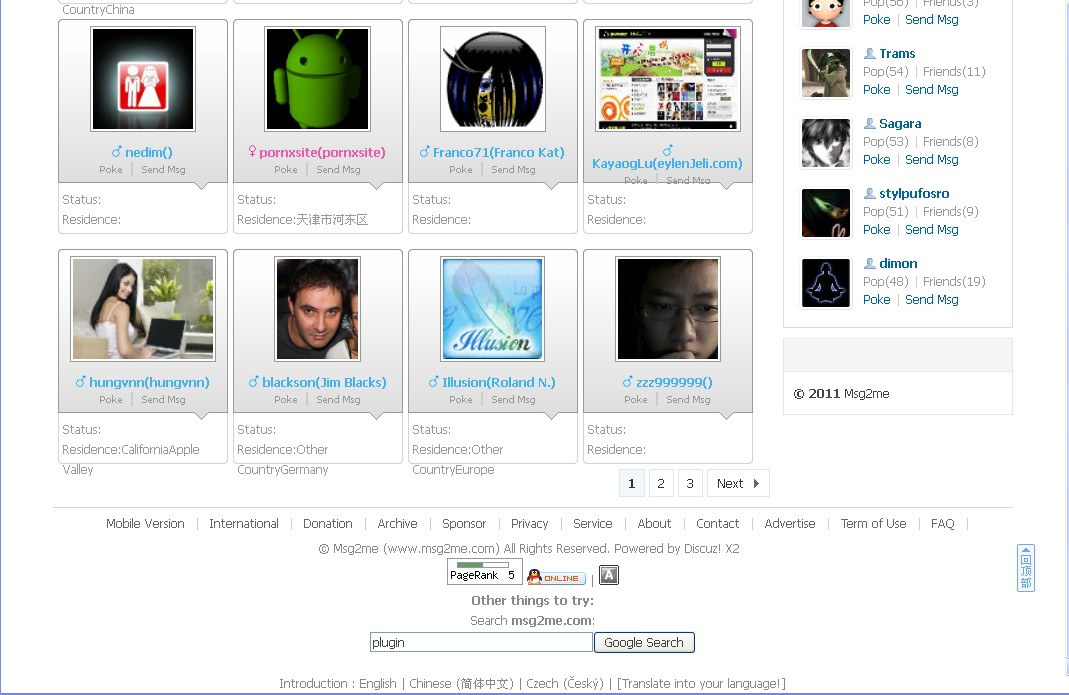Poke Franco71 from his card

point(460,169)
